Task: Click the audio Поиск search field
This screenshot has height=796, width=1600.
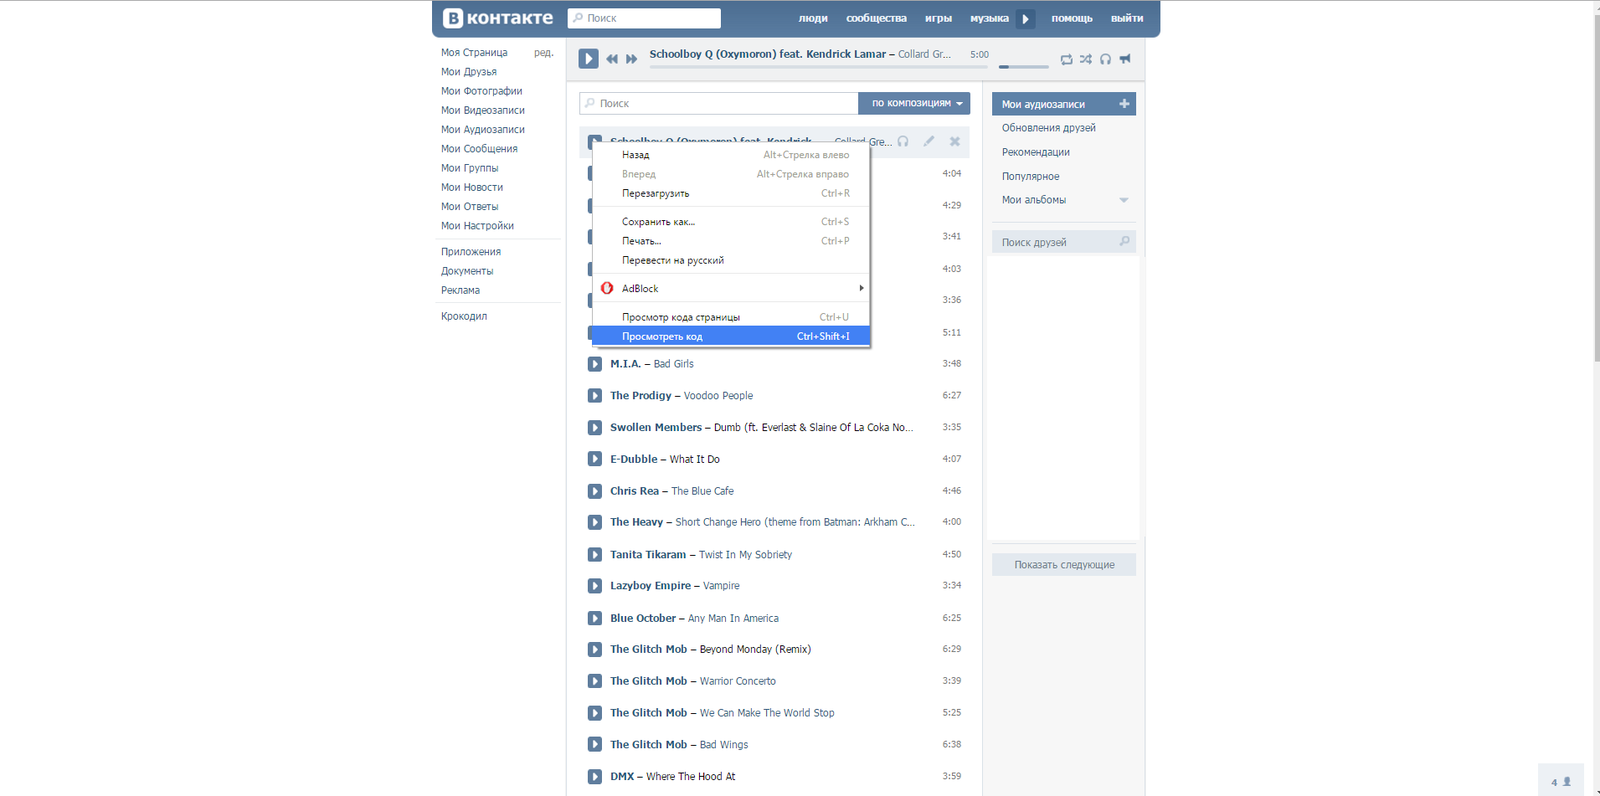Action: click(718, 103)
